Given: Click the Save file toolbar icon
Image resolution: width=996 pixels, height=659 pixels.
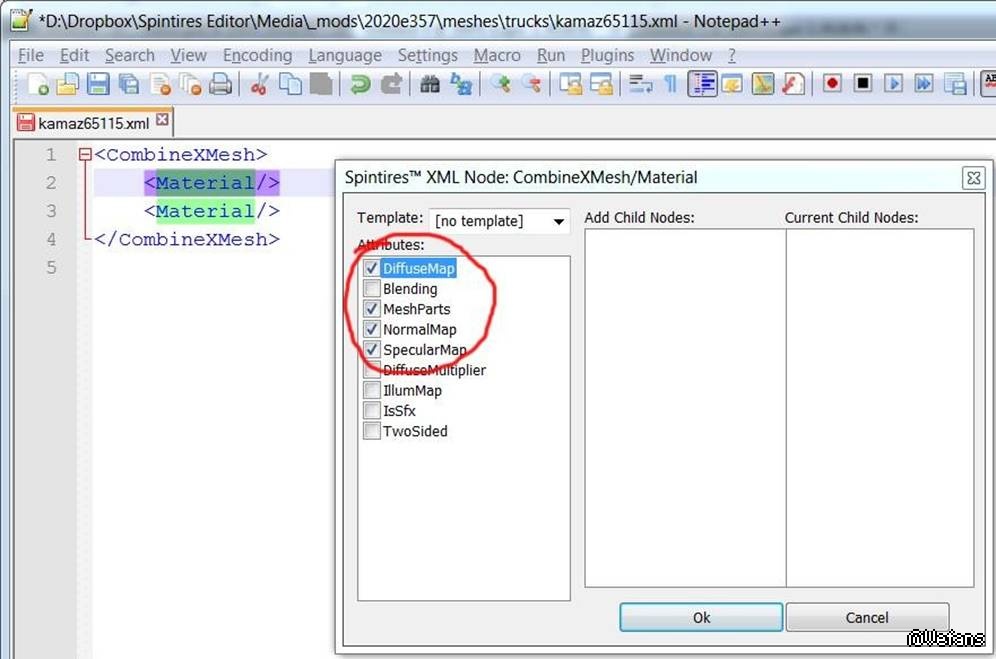Looking at the screenshot, I should 99,85.
